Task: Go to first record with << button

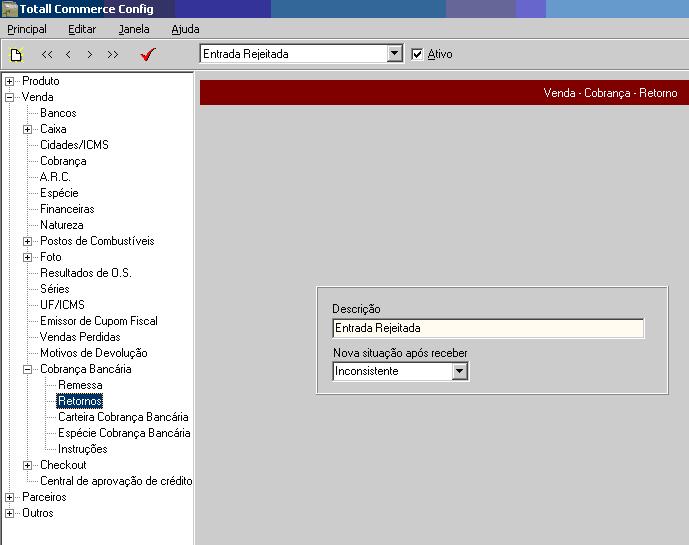Action: pyautogui.click(x=47, y=55)
